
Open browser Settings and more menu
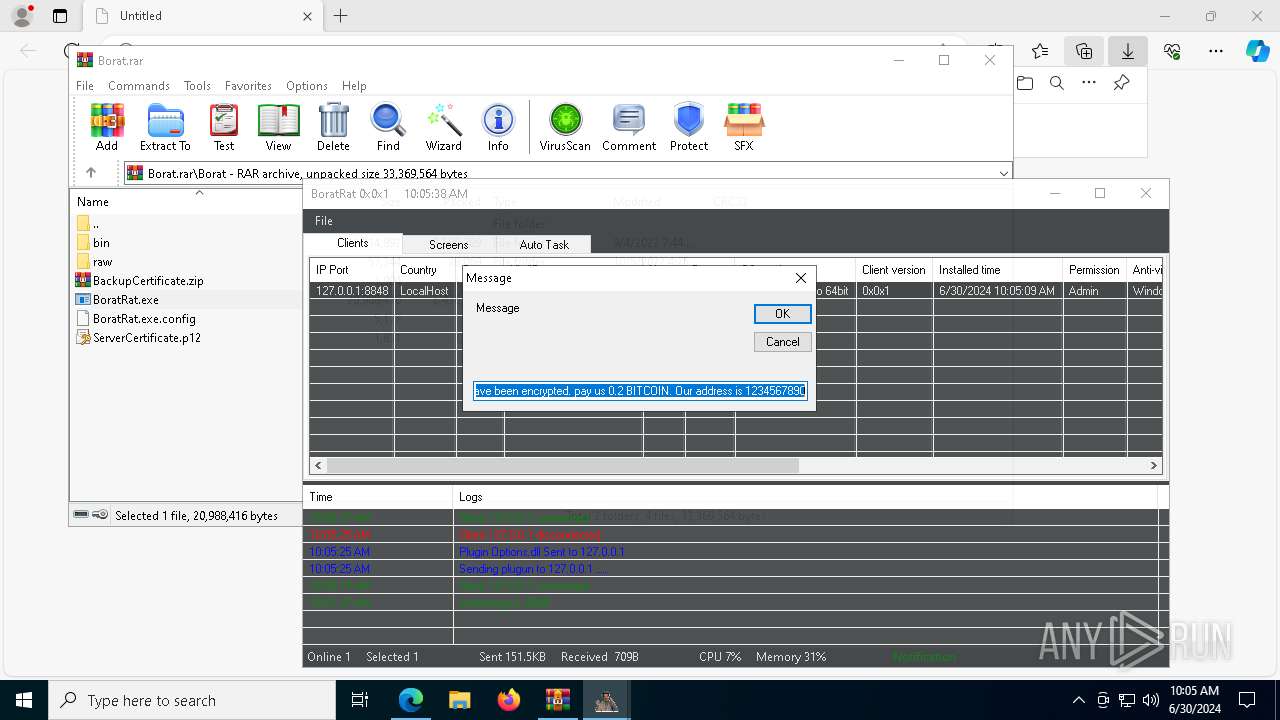[x=1215, y=51]
